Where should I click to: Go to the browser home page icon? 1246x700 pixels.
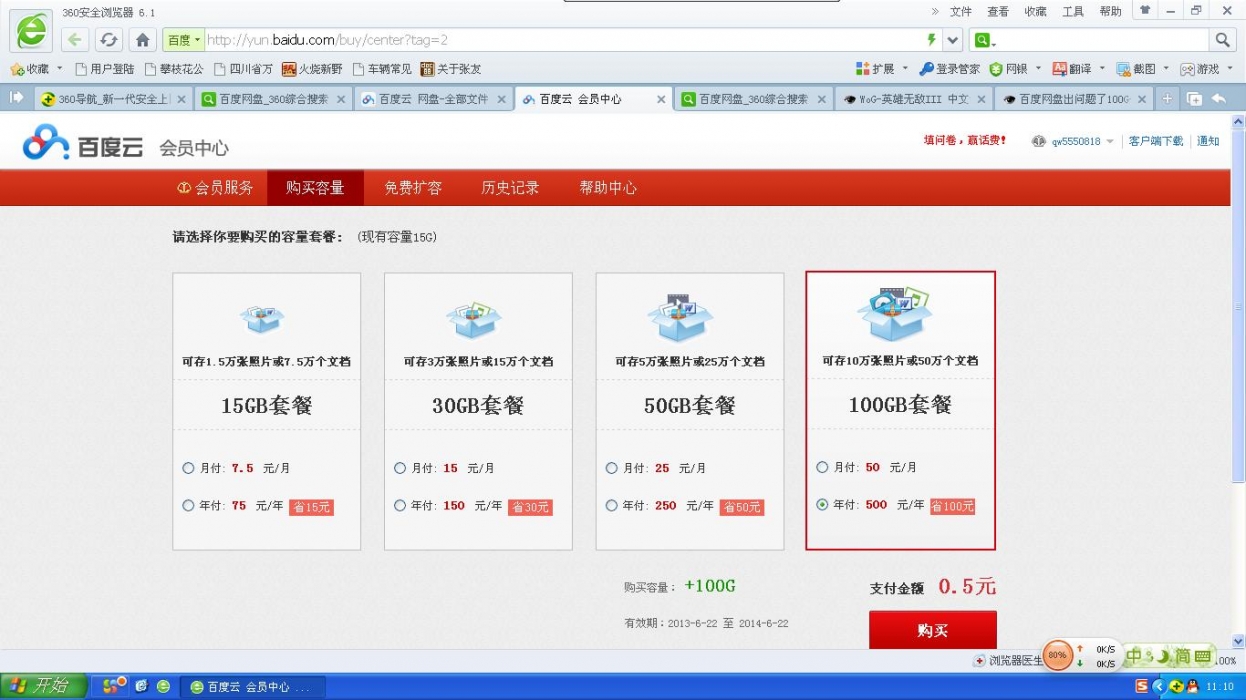[x=142, y=40]
